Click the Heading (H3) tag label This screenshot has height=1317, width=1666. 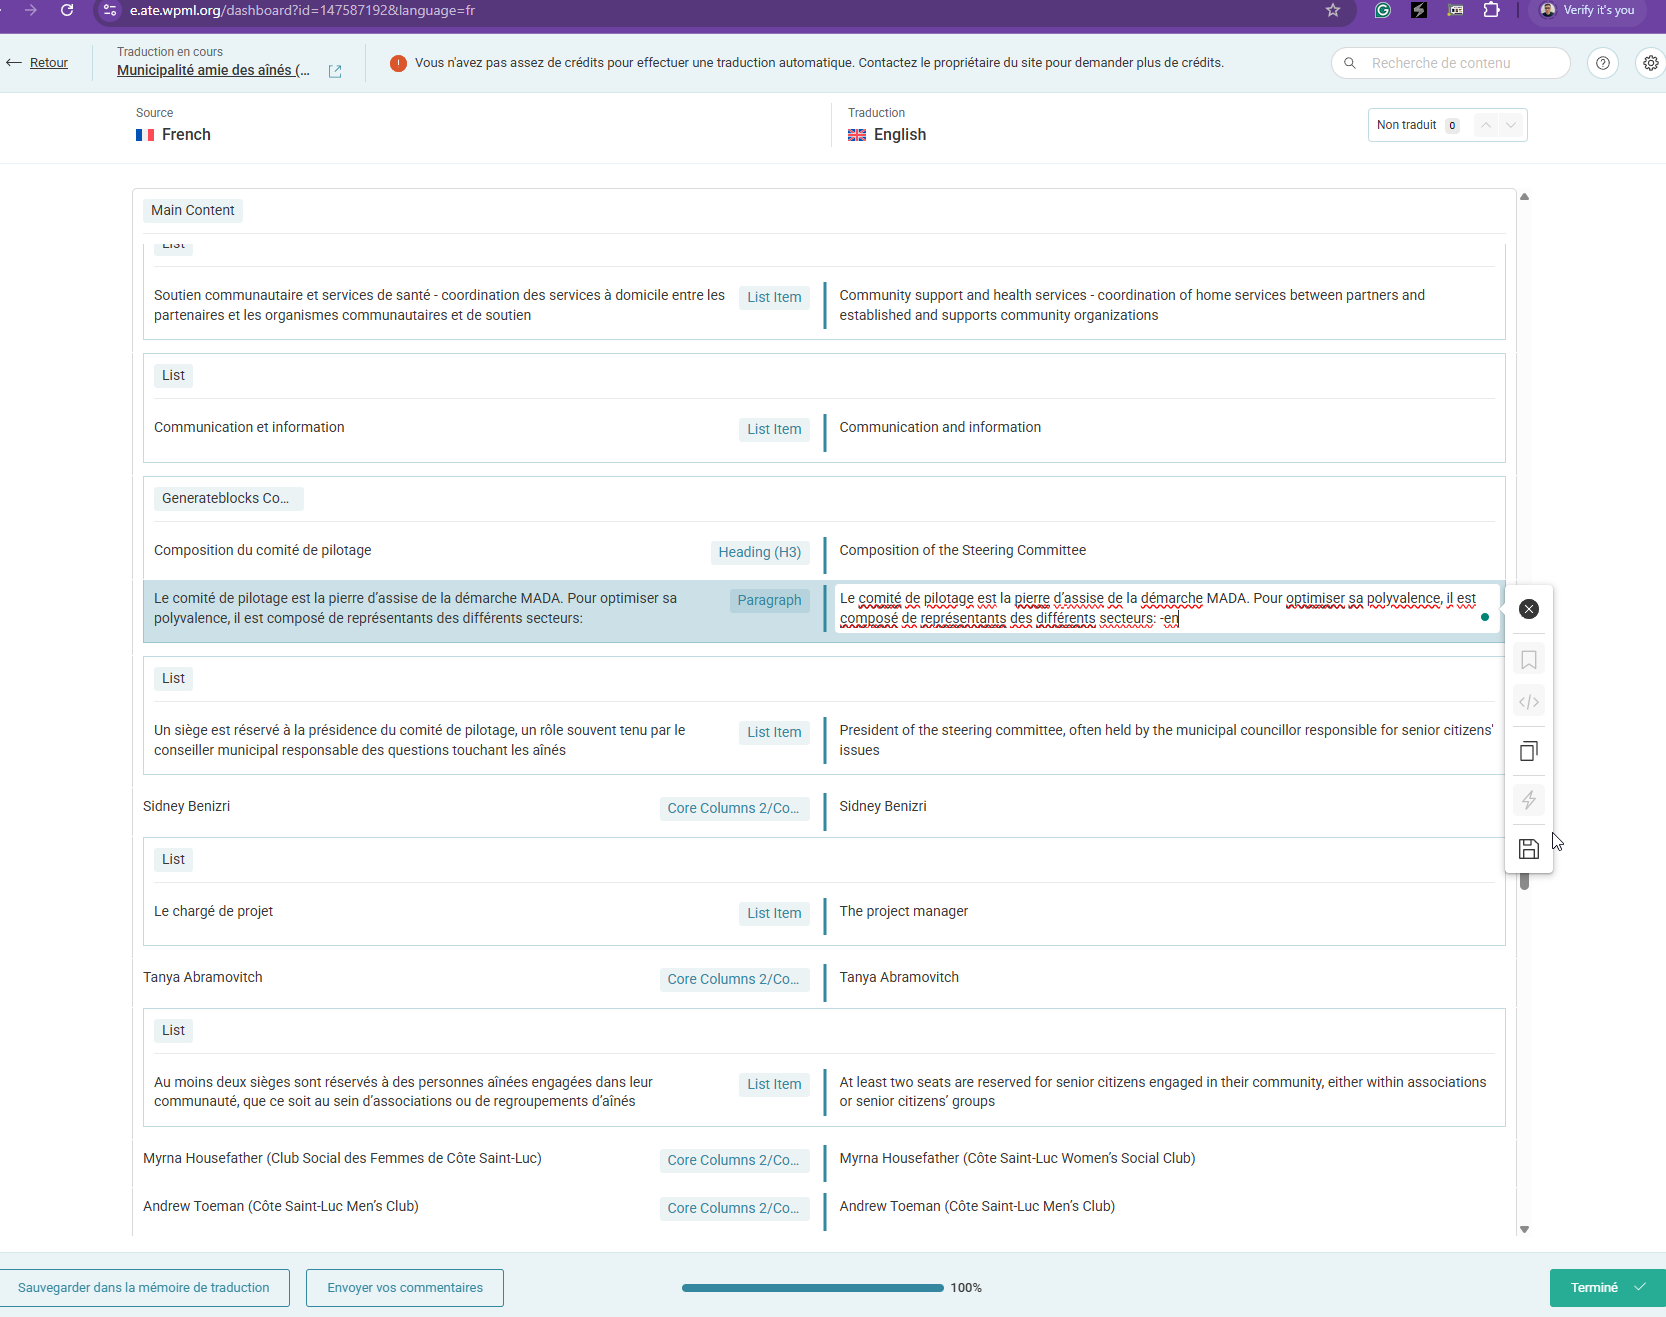coord(760,552)
